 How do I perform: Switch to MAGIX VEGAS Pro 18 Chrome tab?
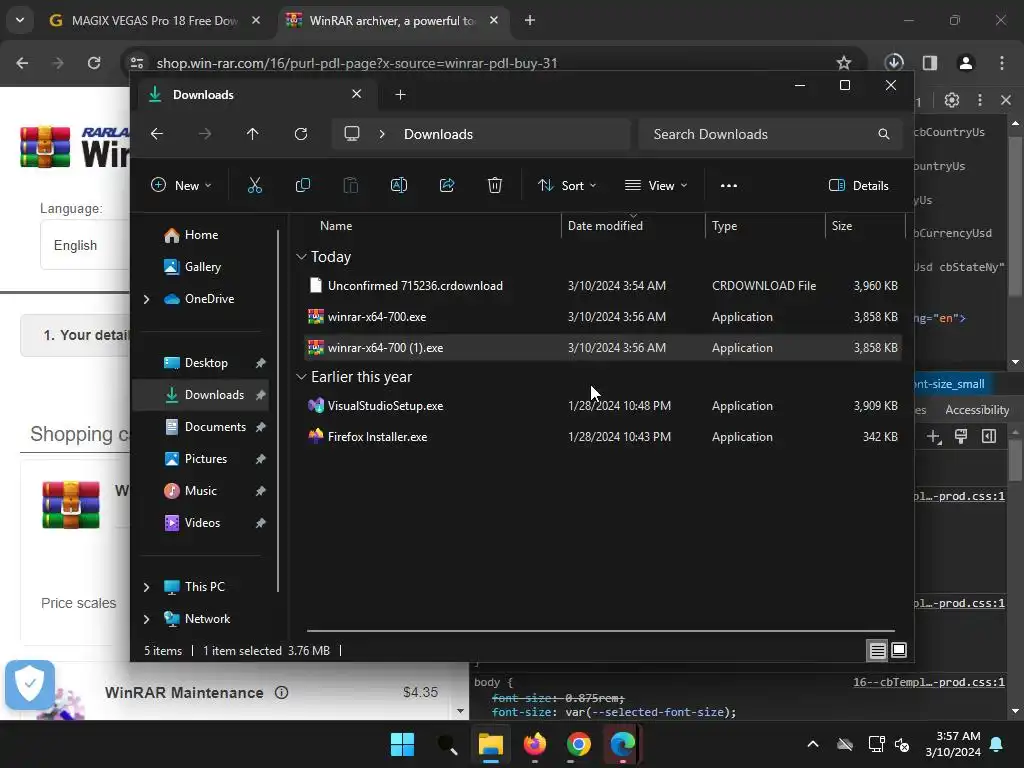(155, 20)
